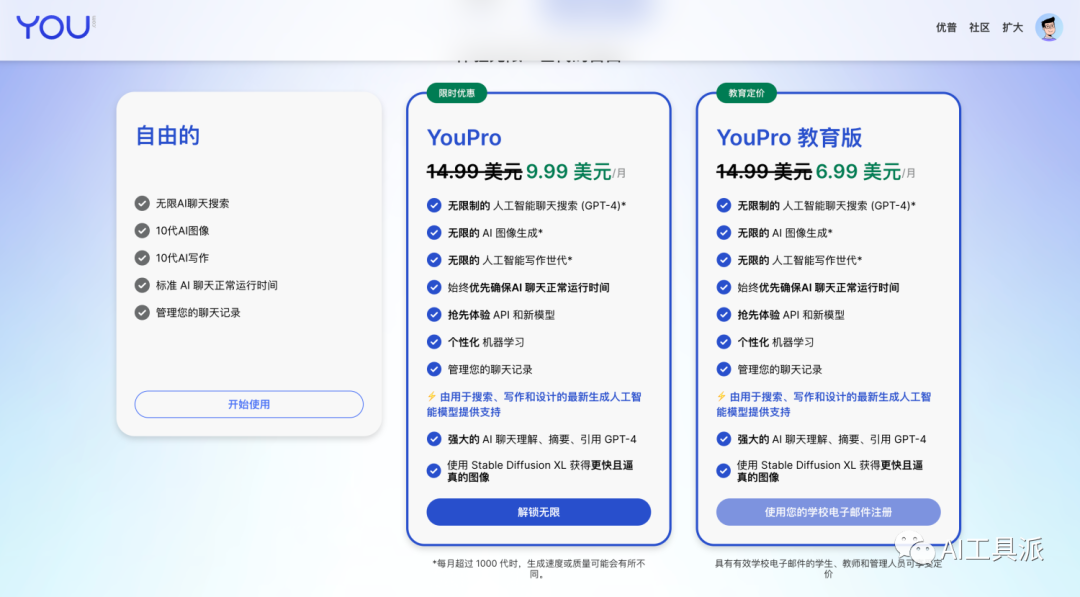Viewport: 1080px width, 597px height.
Task: Open the user avatar profile menu
Action: [1048, 28]
